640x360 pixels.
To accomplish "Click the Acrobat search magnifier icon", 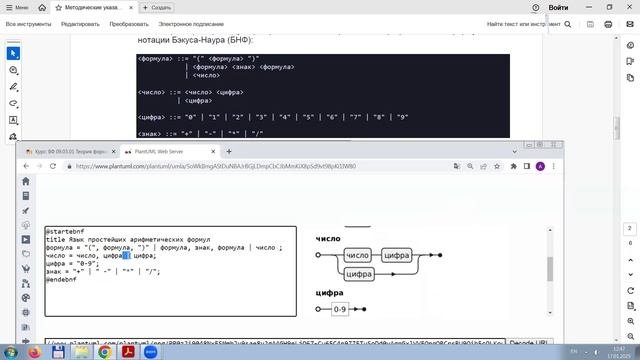I will point(568,24).
